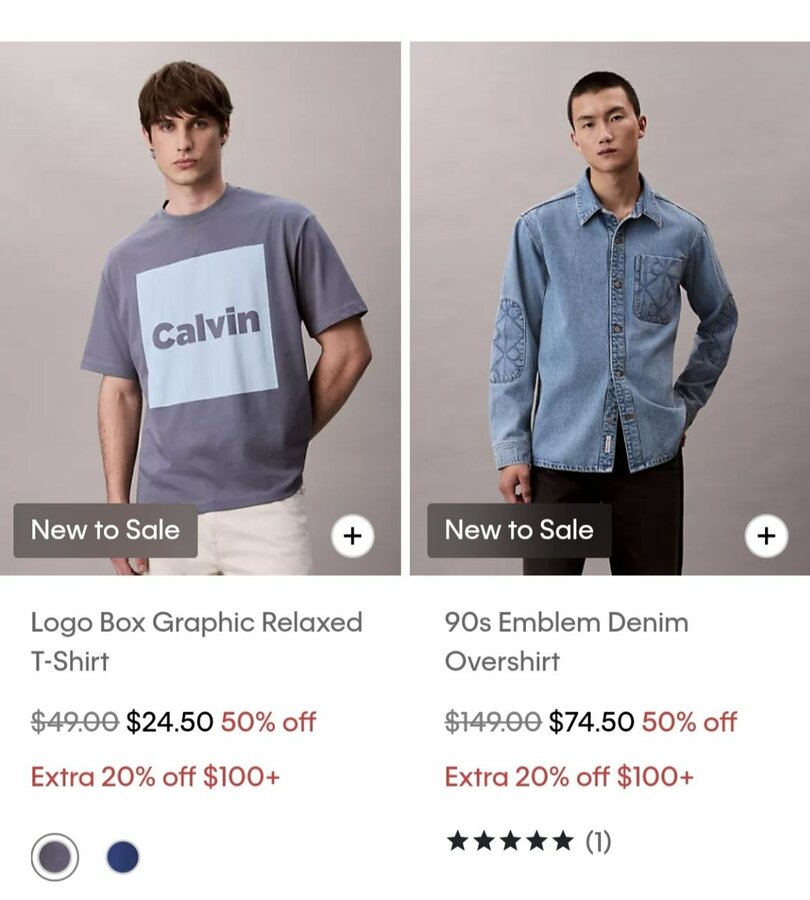Open Logo Box Graphic Relaxed T-Shirt title link
The height and width of the screenshot is (900, 810).
[196, 642]
